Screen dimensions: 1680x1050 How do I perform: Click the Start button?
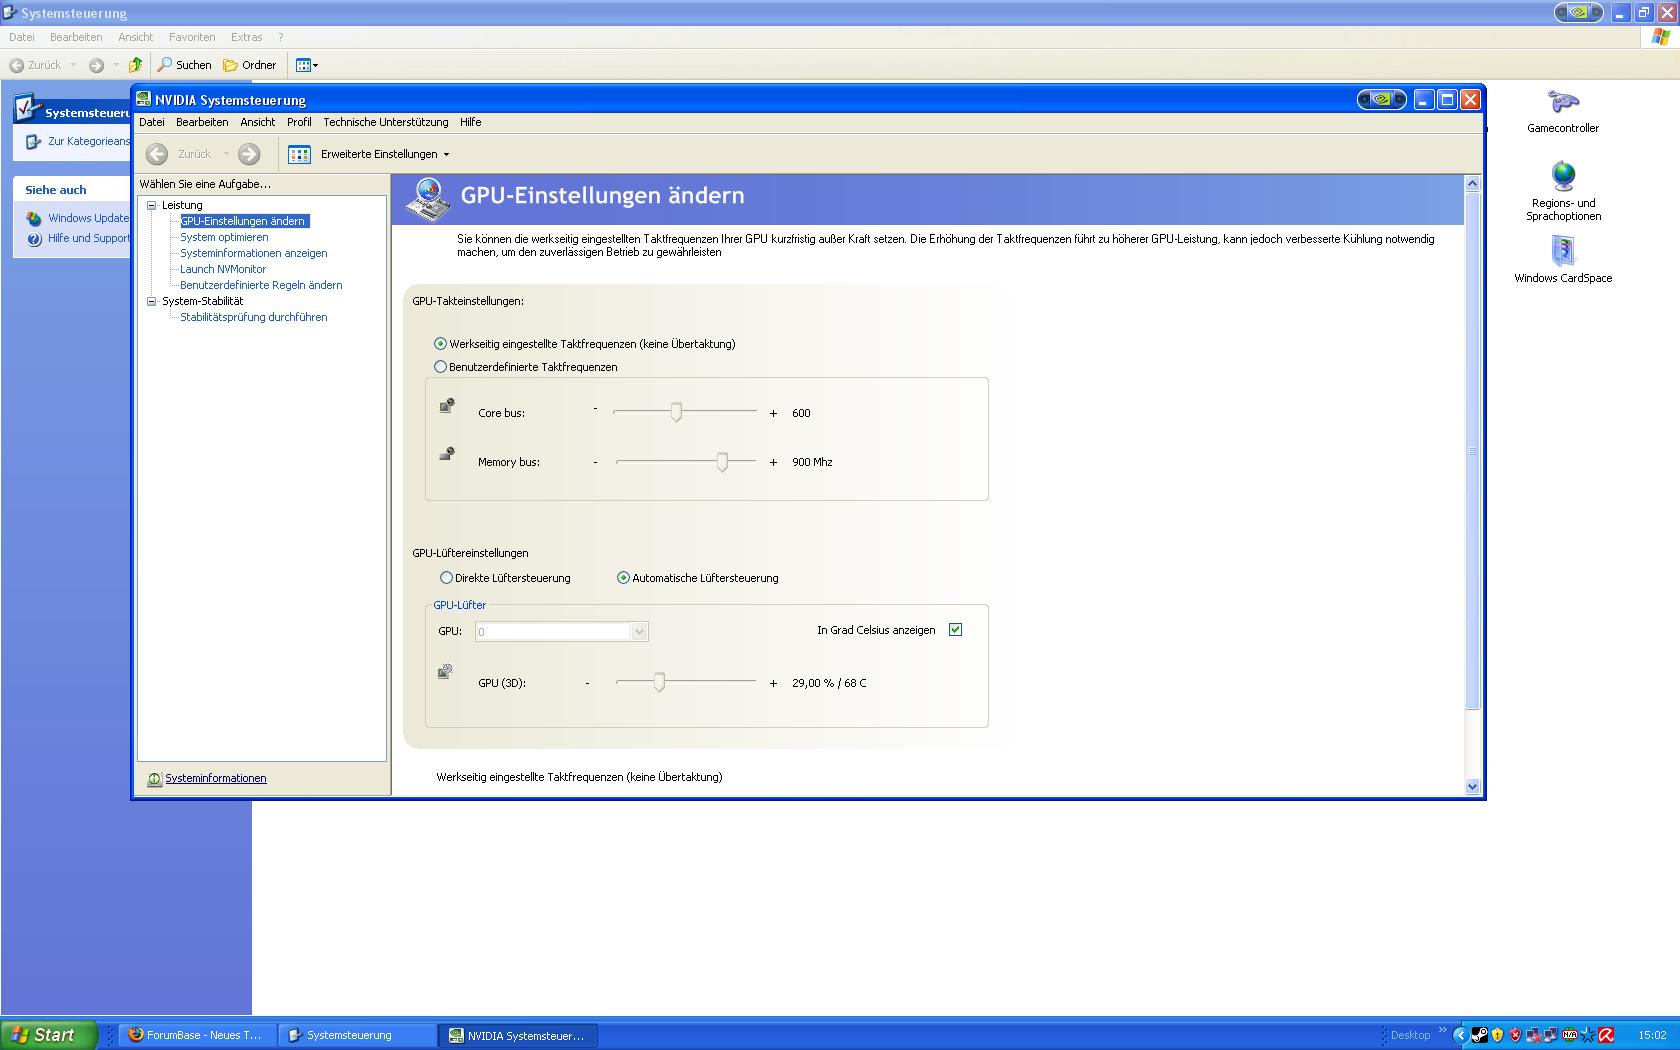pyautogui.click(x=48, y=1035)
